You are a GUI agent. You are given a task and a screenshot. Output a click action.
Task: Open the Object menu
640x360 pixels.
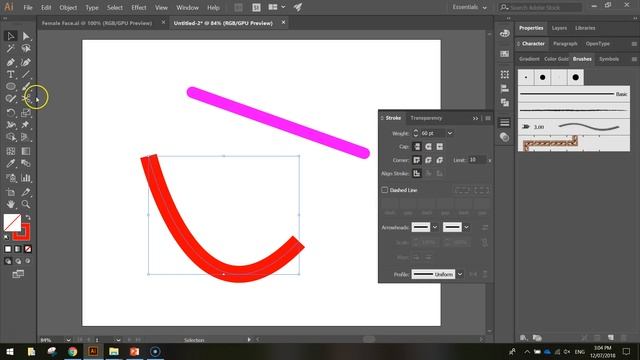tap(68, 7)
